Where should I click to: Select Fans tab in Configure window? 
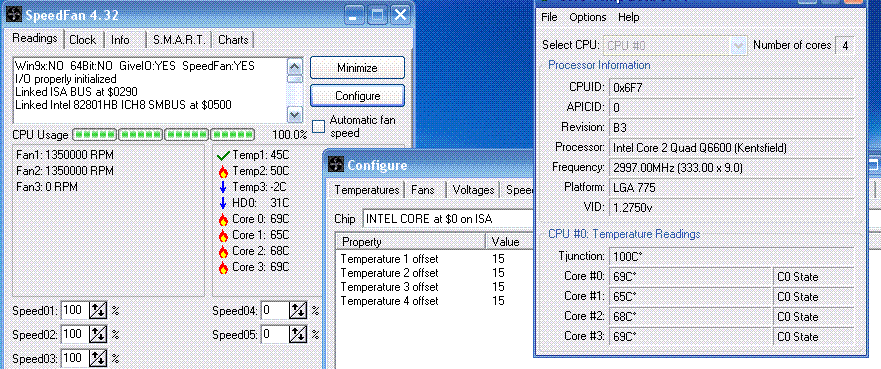[423, 190]
